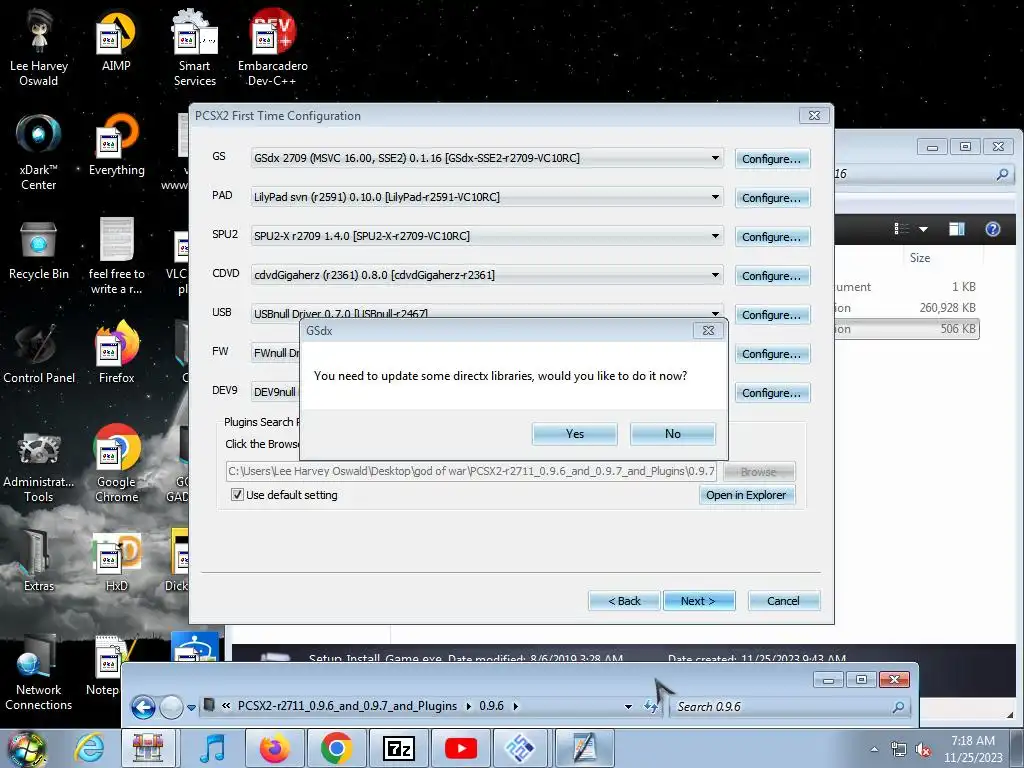Open recent pages dropdown next to forward button
Screen dimensions: 1024x768
click(x=191, y=707)
